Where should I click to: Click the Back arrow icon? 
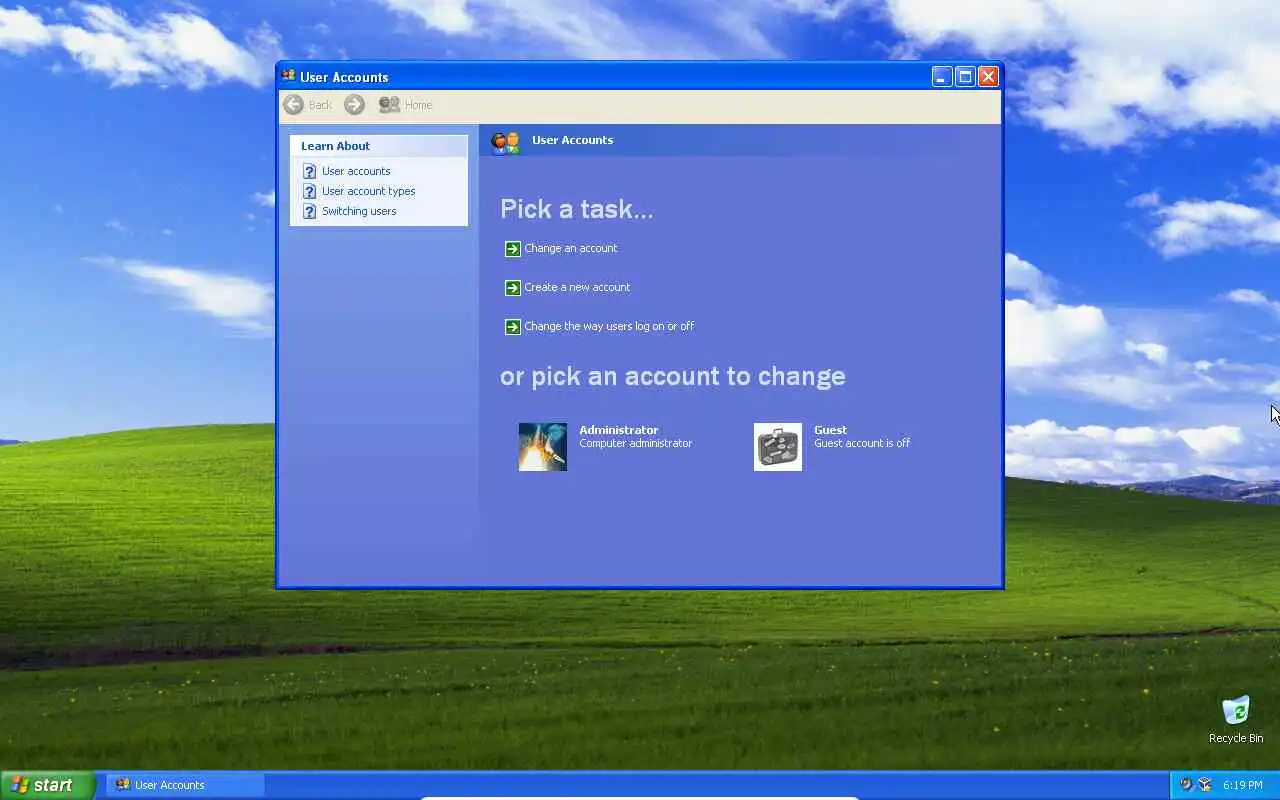point(293,105)
